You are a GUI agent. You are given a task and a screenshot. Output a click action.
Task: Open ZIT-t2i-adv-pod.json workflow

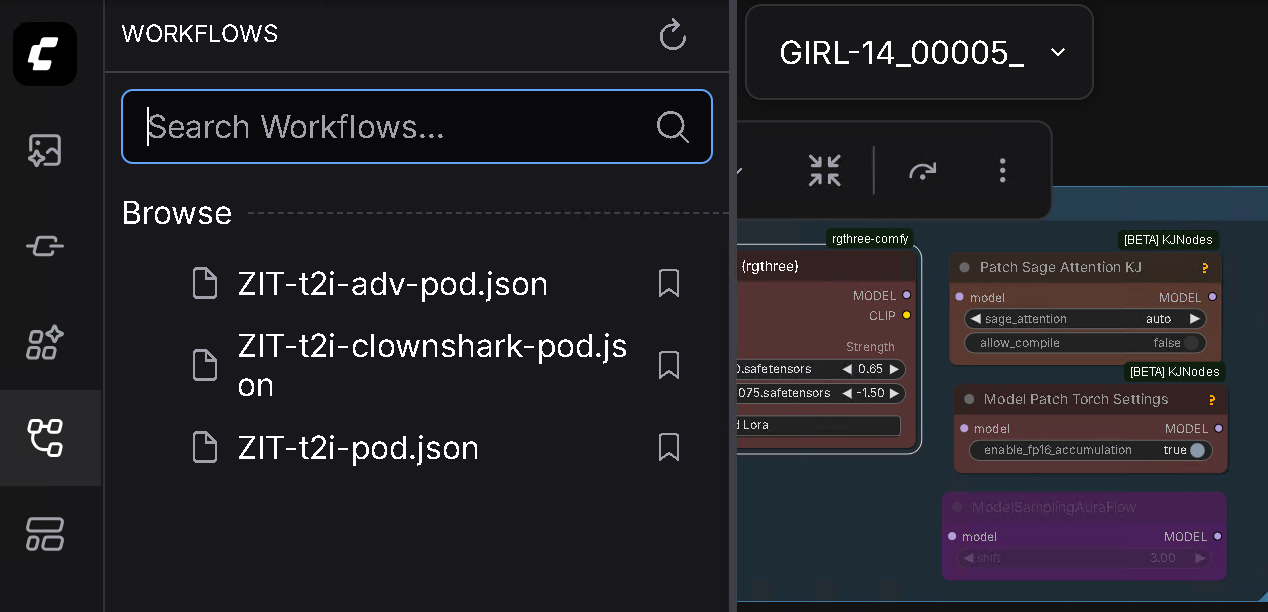(392, 284)
